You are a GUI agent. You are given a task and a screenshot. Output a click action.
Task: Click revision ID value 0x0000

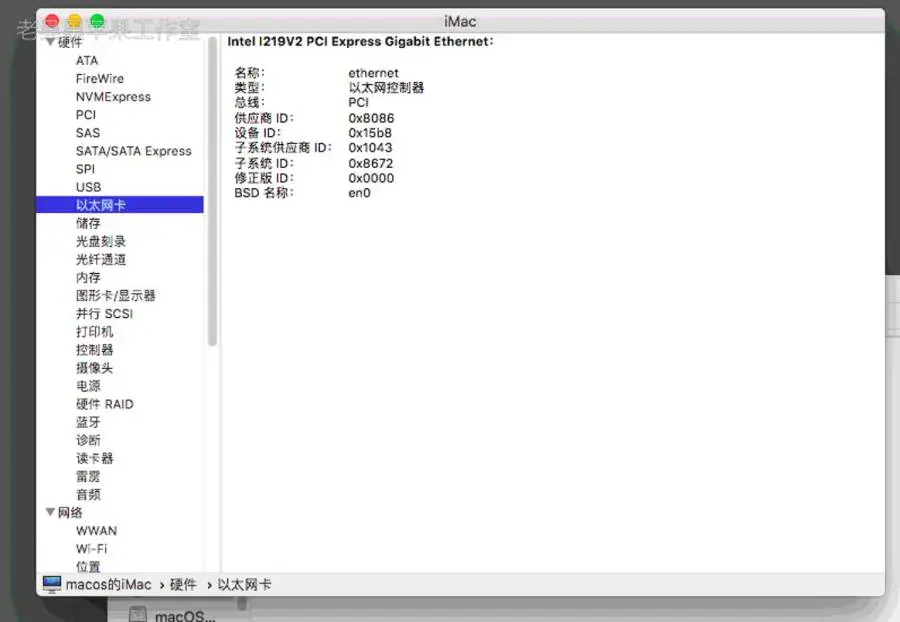pyautogui.click(x=371, y=178)
